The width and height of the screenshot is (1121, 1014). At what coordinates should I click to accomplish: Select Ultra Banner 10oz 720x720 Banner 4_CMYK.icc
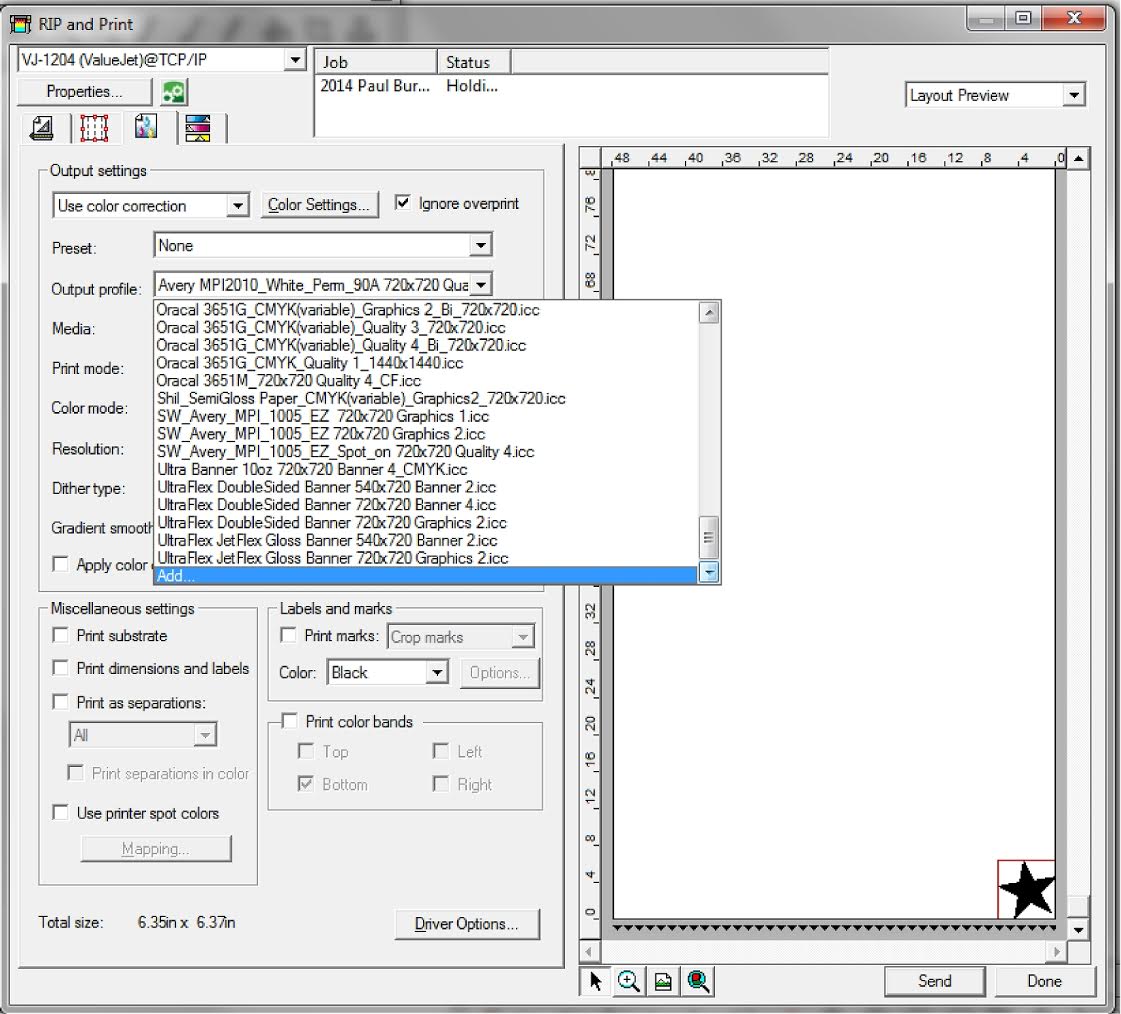312,469
